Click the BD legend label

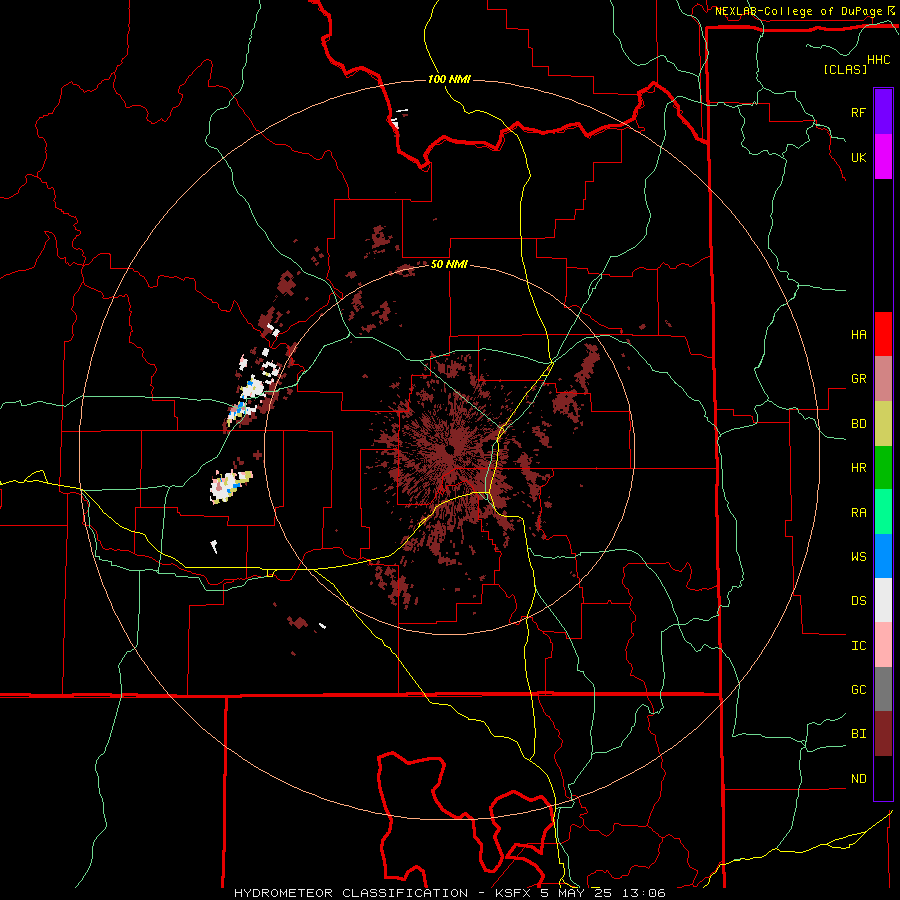[x=858, y=424]
